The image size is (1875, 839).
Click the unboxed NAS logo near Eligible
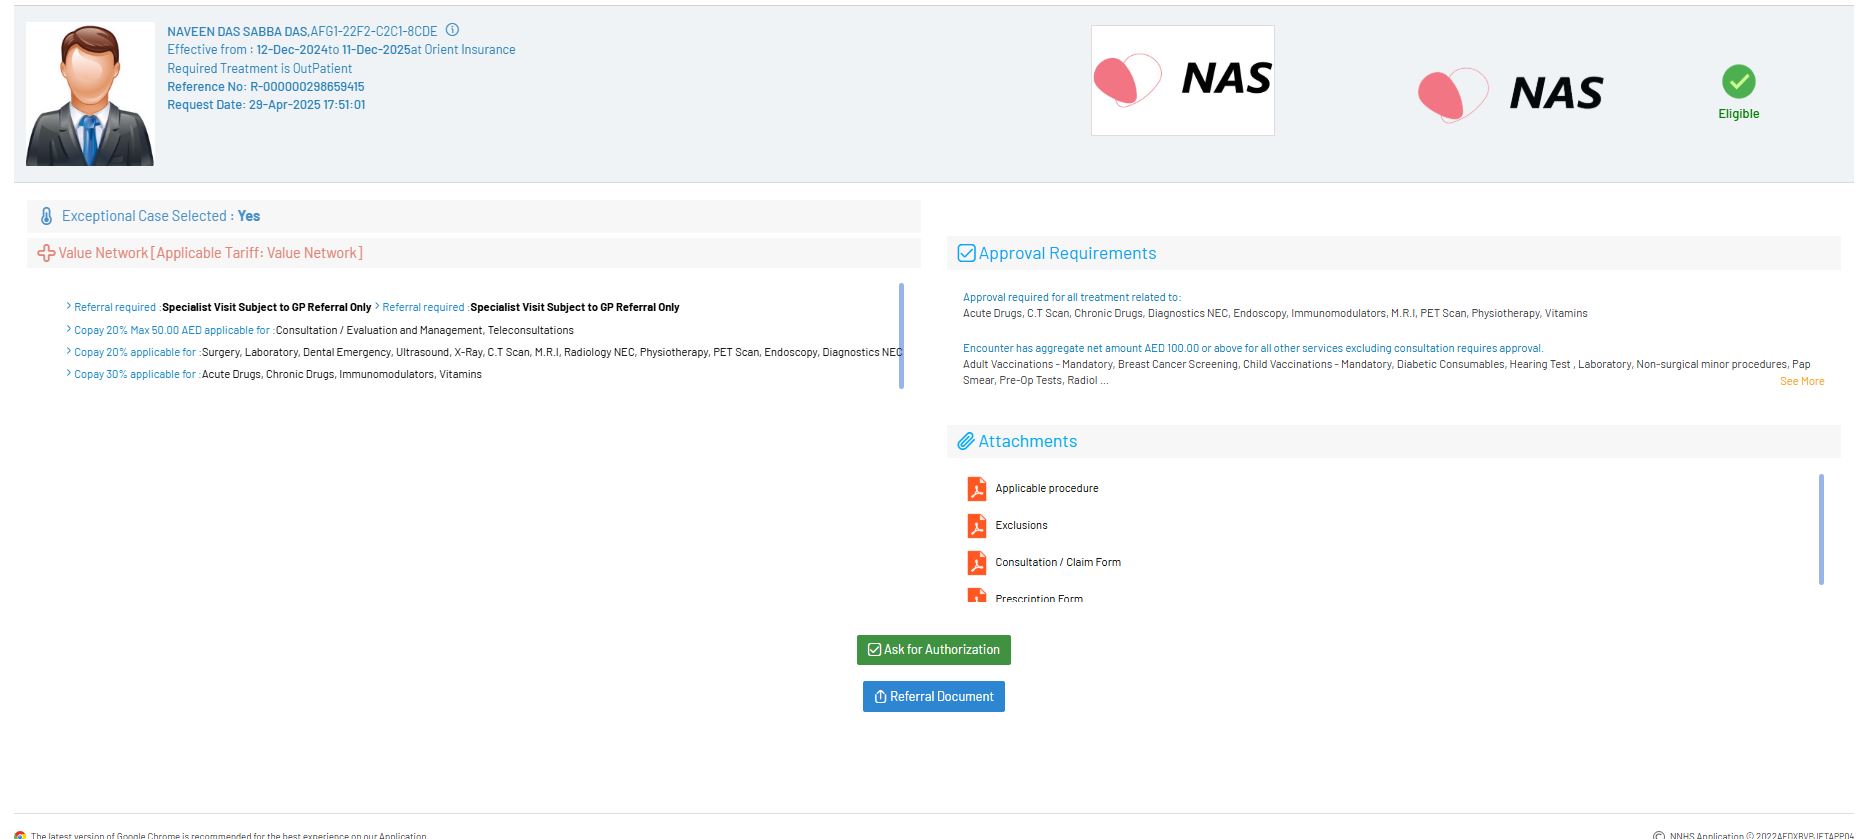tap(1510, 94)
